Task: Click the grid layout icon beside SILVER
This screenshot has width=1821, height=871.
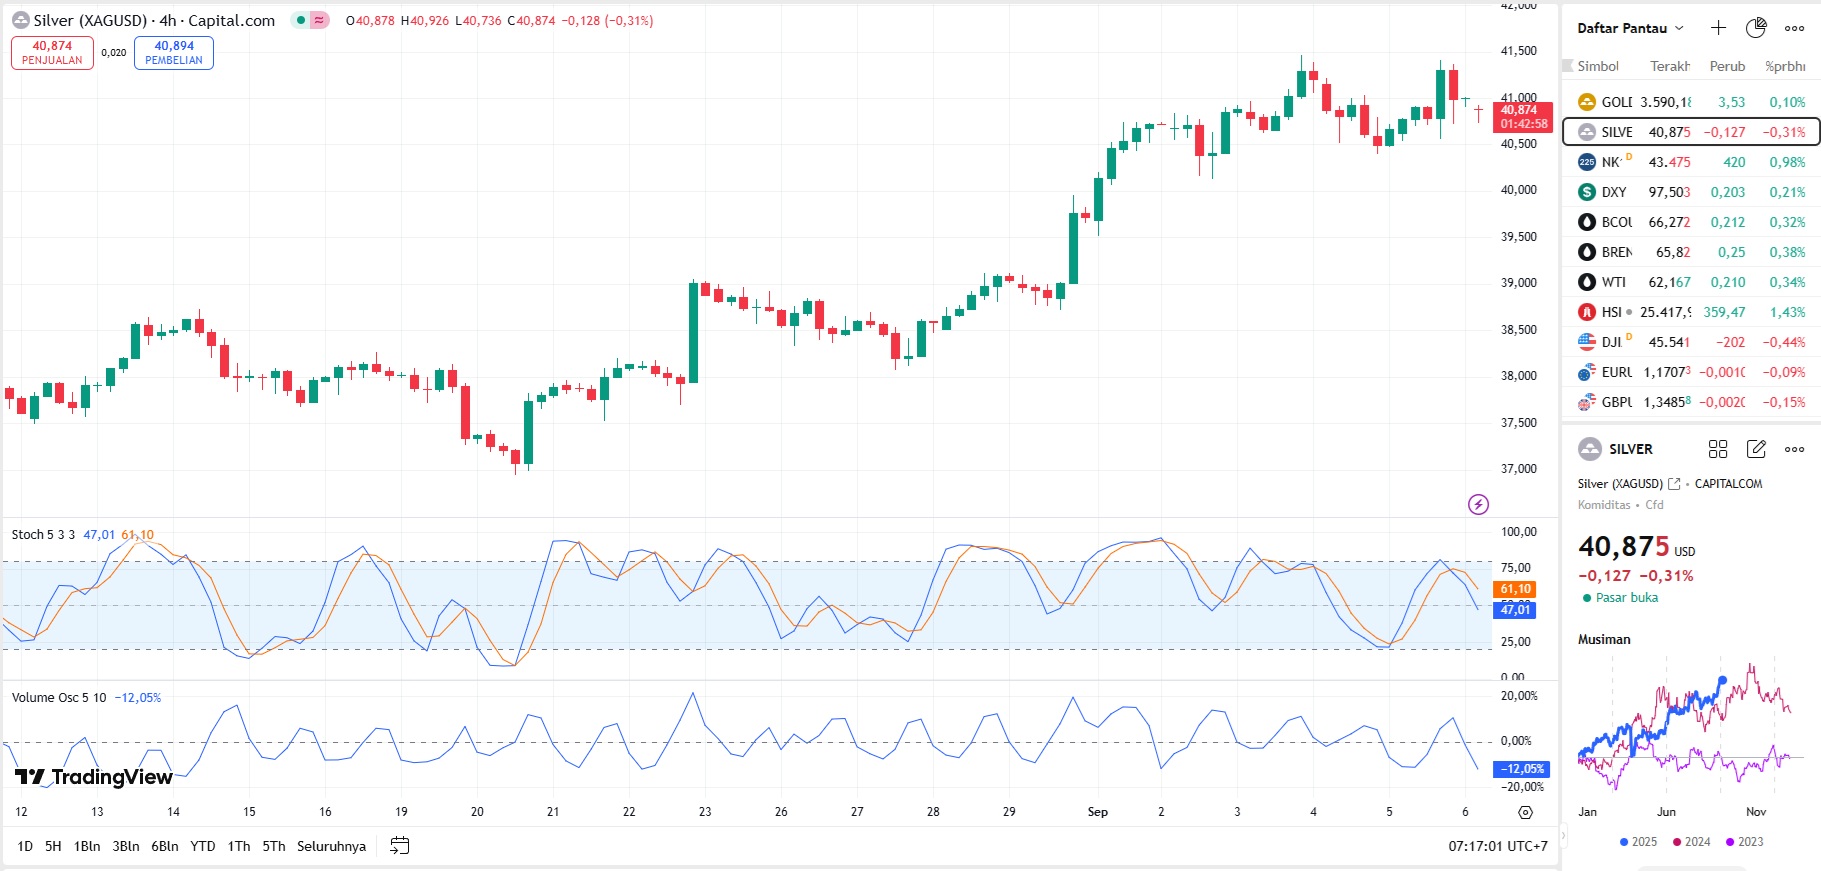Action: (x=1718, y=449)
